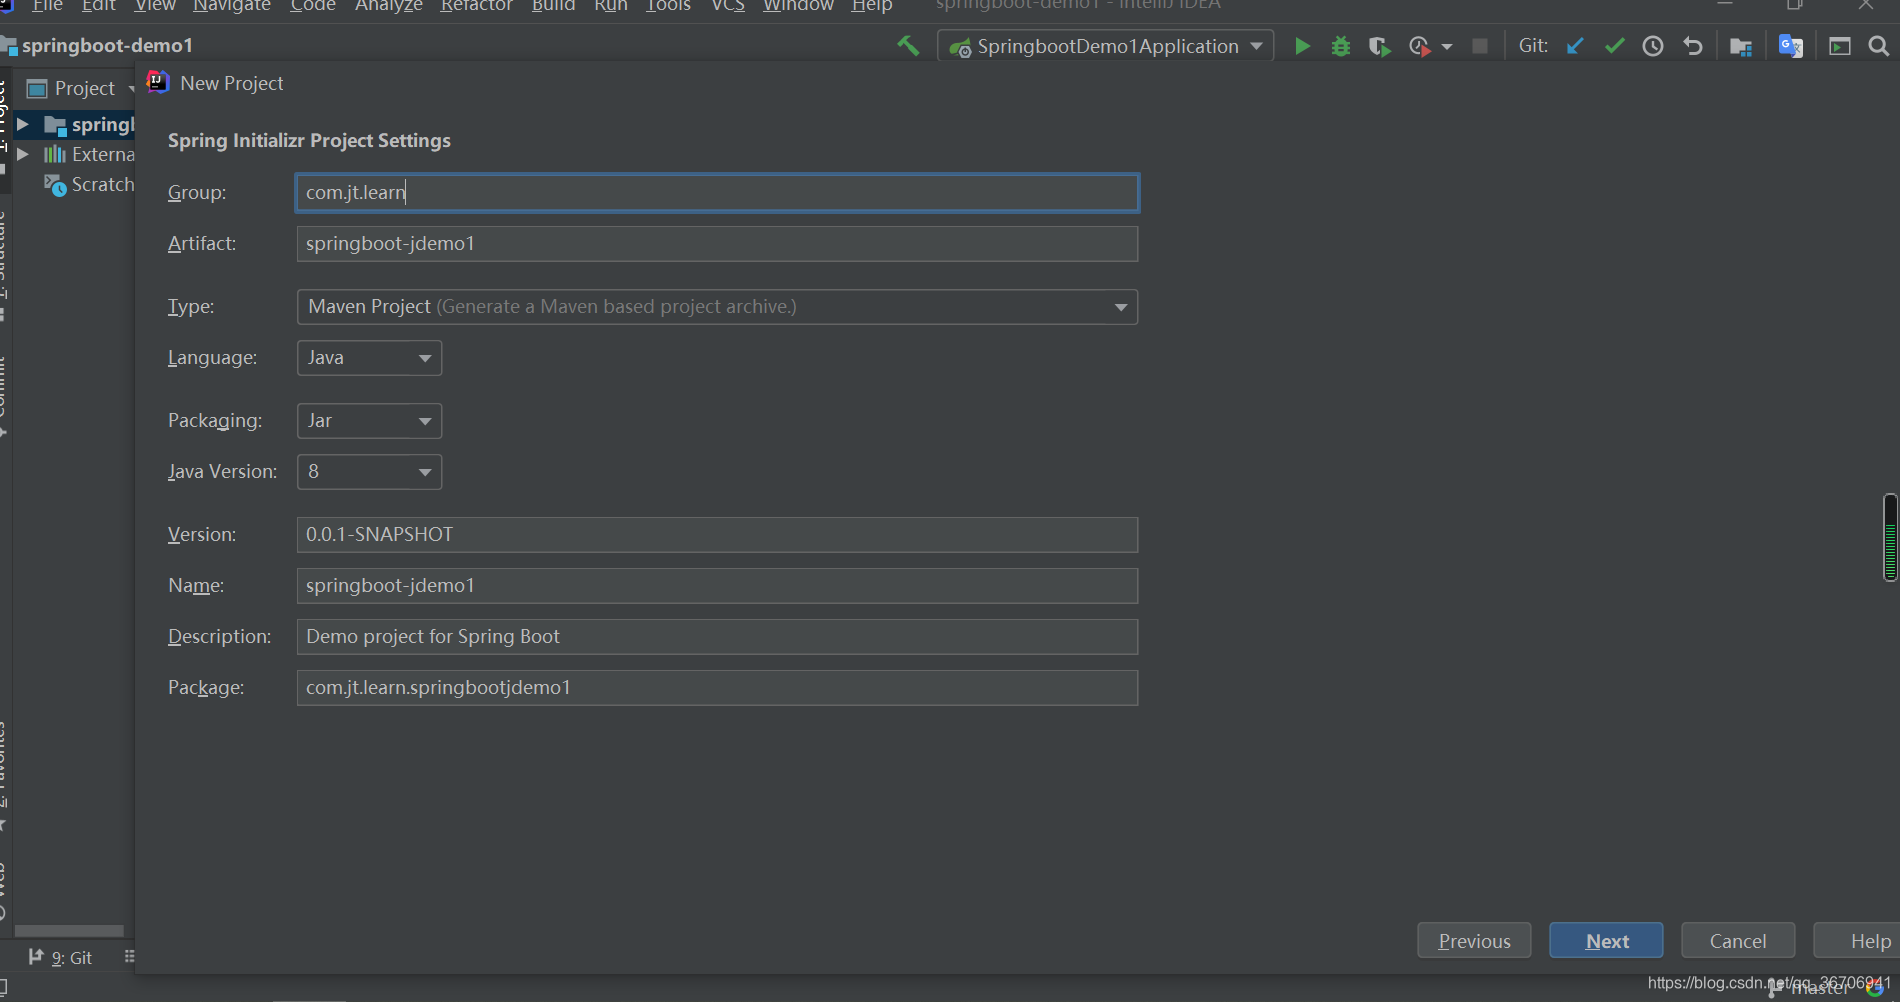Open the Tools menu
The image size is (1900, 1002).
point(669,6)
